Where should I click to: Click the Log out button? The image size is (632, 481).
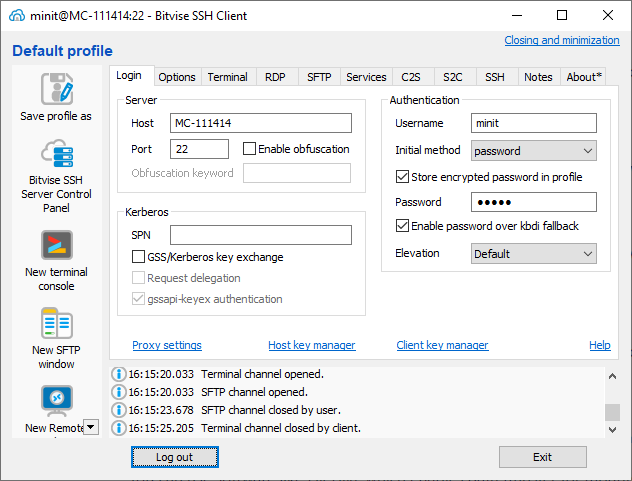(x=175, y=457)
